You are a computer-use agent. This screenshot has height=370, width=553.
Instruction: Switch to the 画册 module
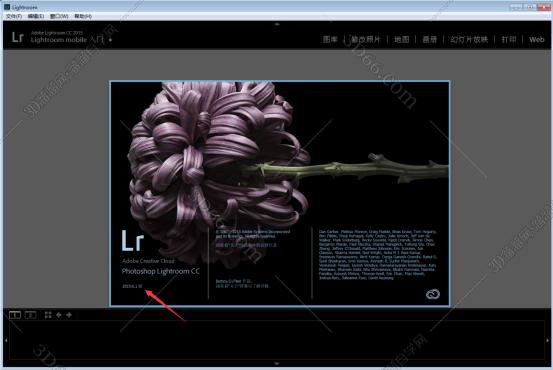coord(430,40)
